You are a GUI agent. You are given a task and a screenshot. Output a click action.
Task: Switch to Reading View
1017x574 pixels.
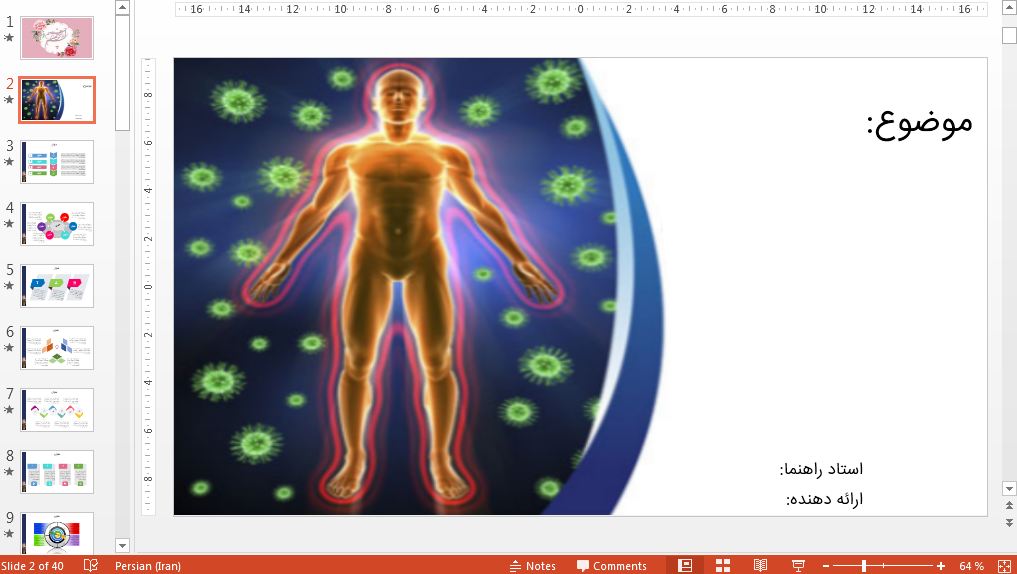click(760, 565)
